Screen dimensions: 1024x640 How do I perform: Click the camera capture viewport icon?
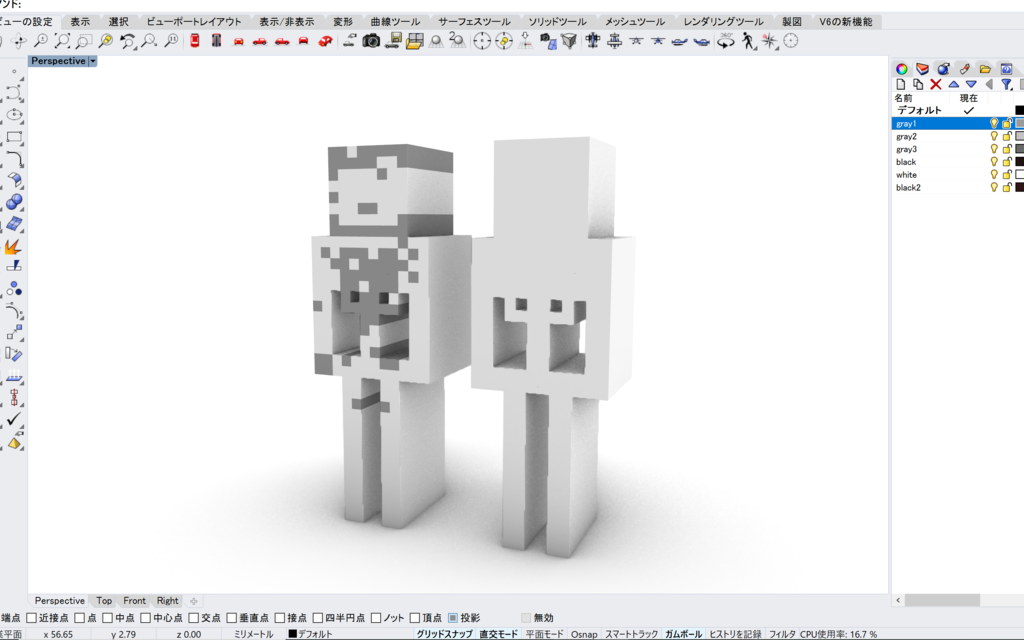[371, 41]
